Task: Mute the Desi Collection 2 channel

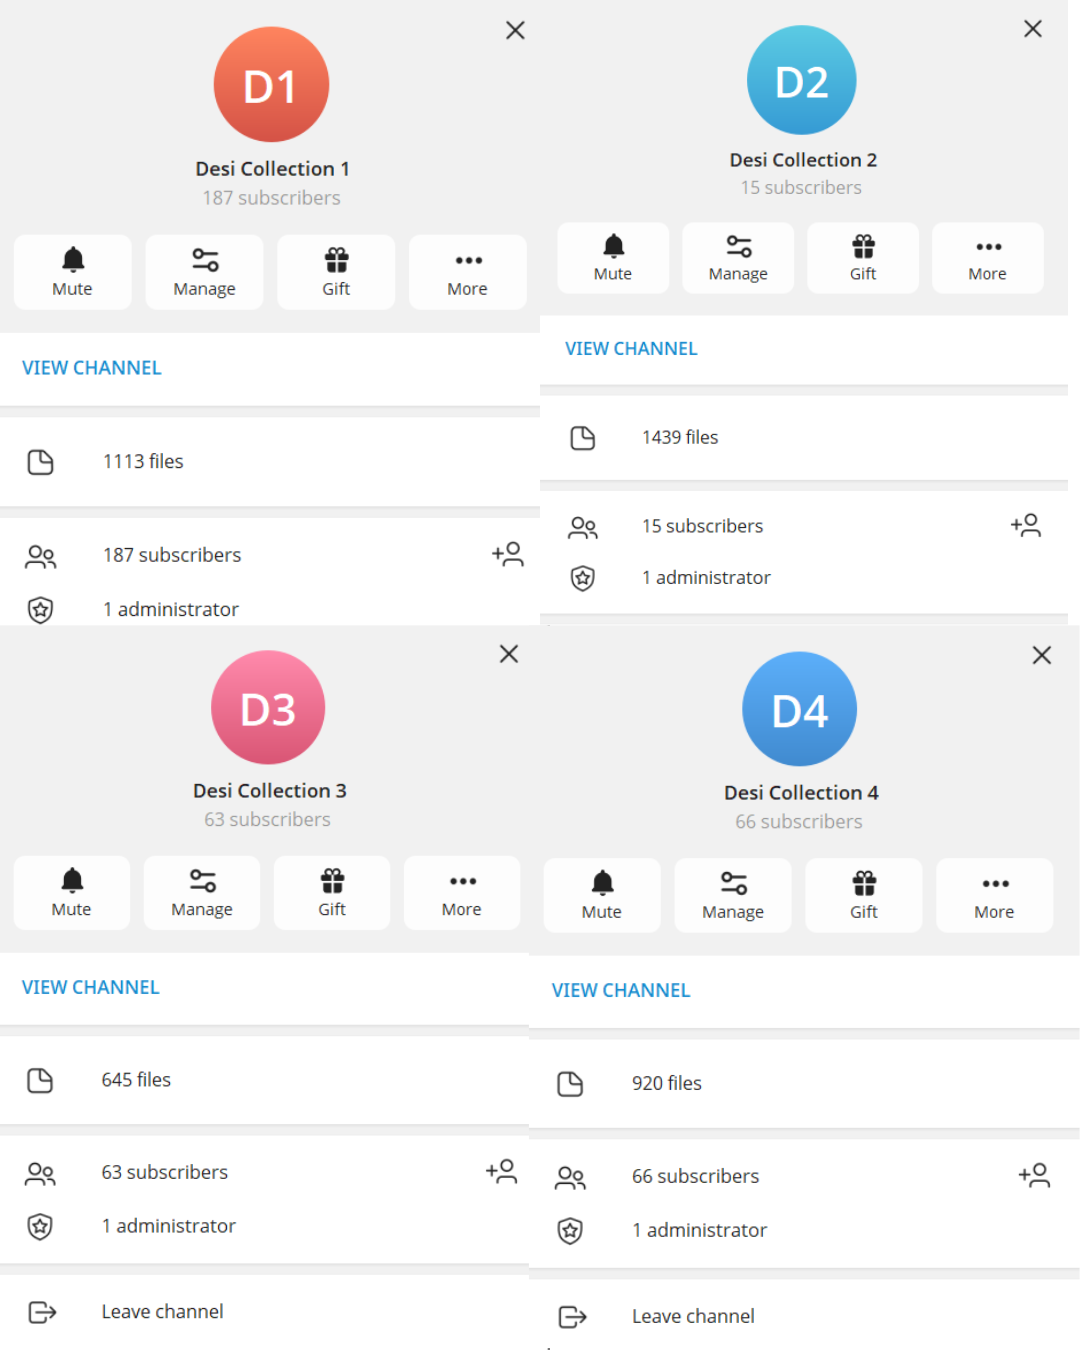Action: click(613, 258)
